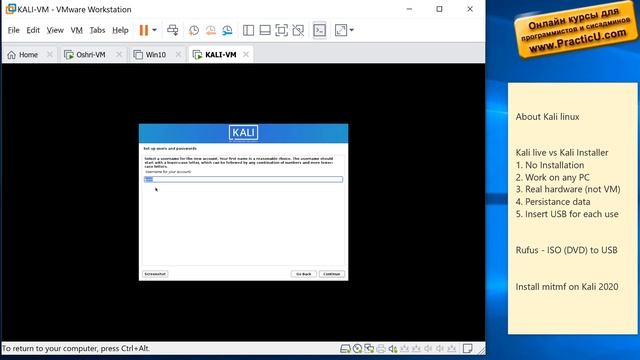Viewport: 640px width, 360px height.
Task: Take a snapshot of the VM
Action: click(x=194, y=30)
